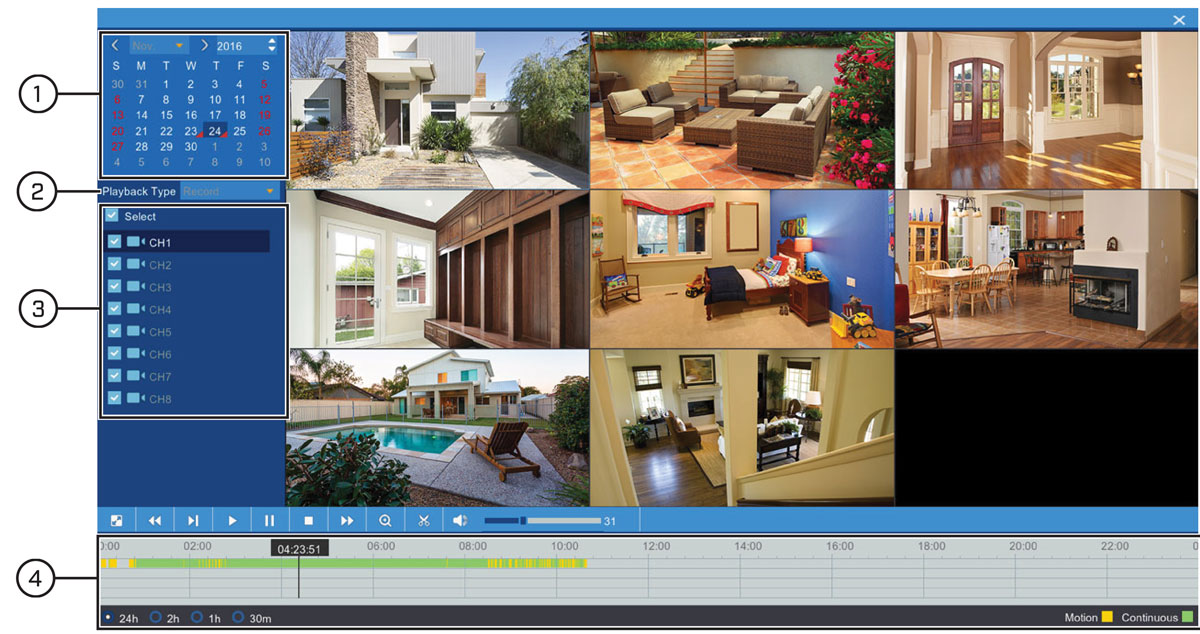Click the fullscreen toggle icon in playback bar
This screenshot has width=1200, height=634.
coord(116,521)
